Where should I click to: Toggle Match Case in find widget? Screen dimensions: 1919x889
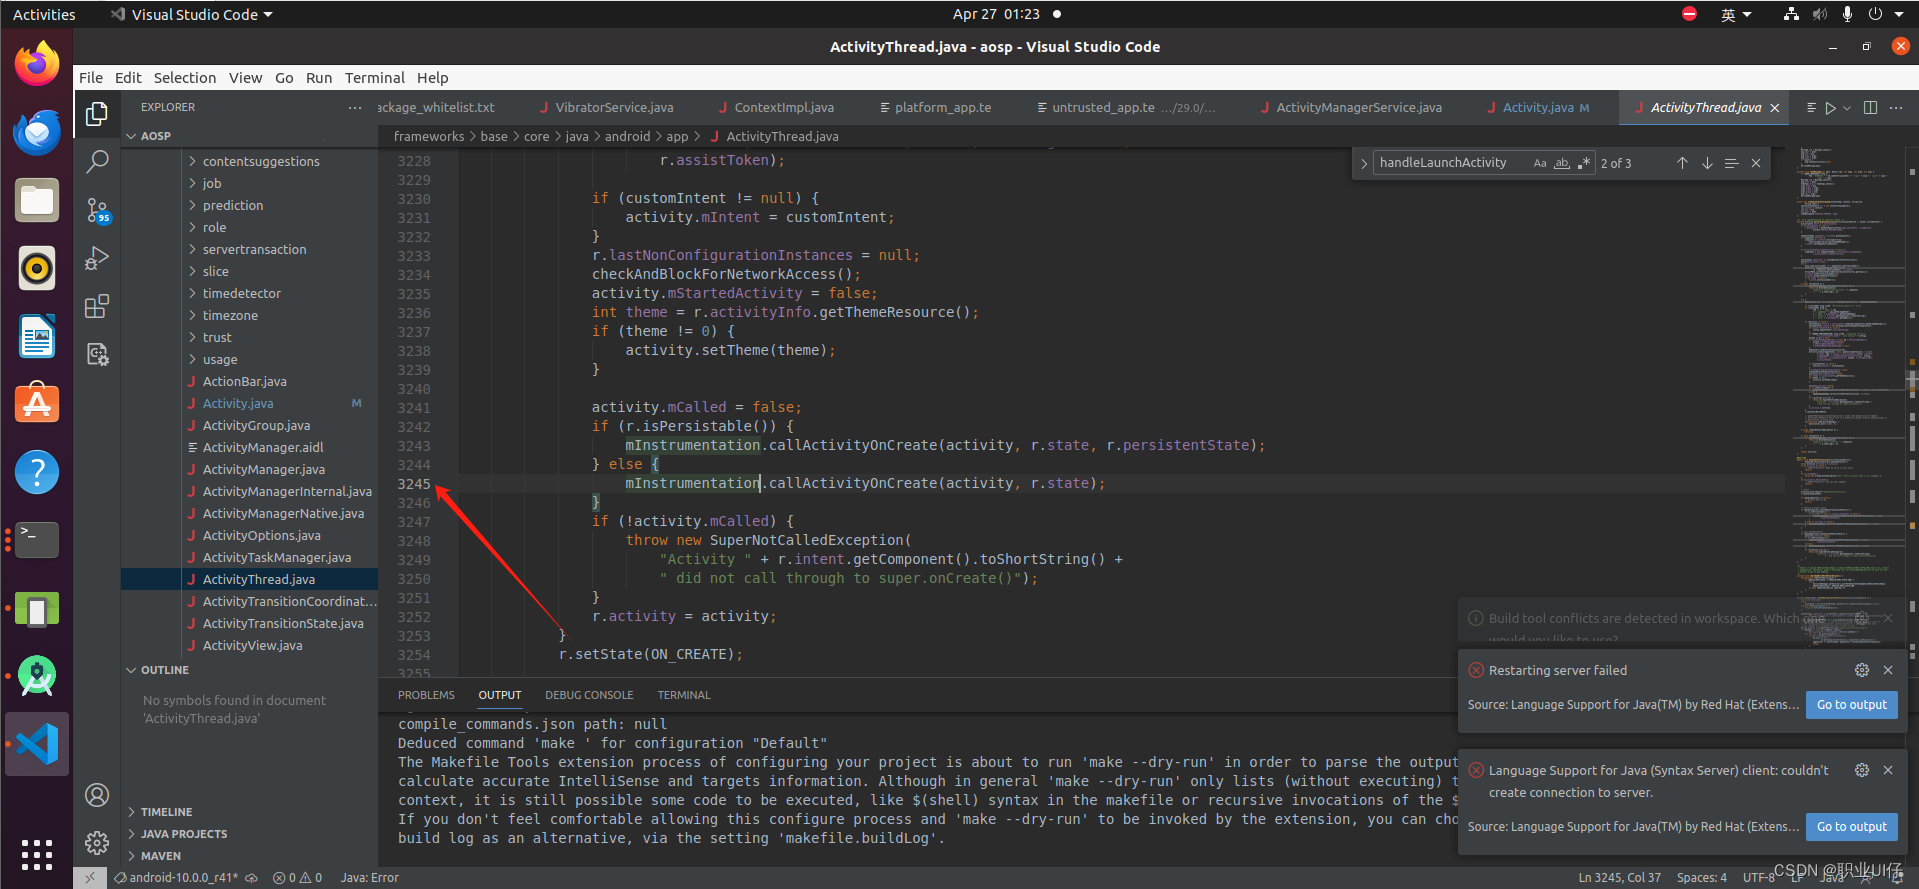tap(1540, 163)
